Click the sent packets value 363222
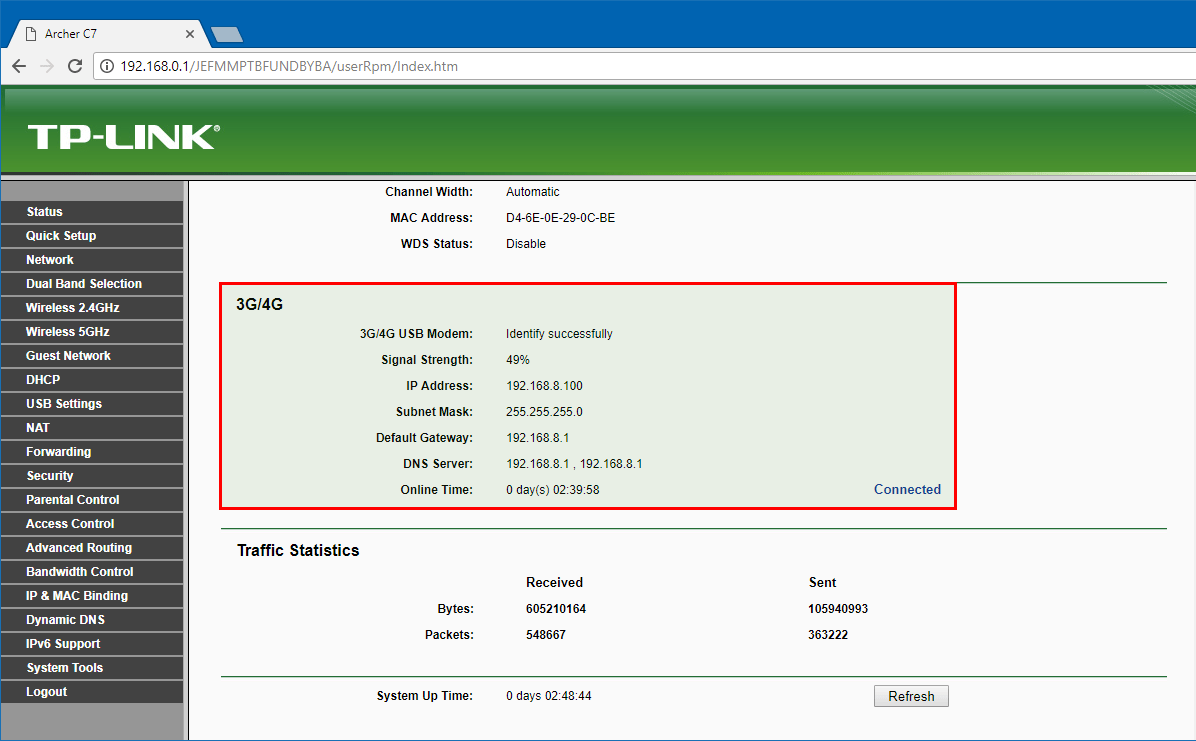This screenshot has width=1196, height=741. point(828,635)
